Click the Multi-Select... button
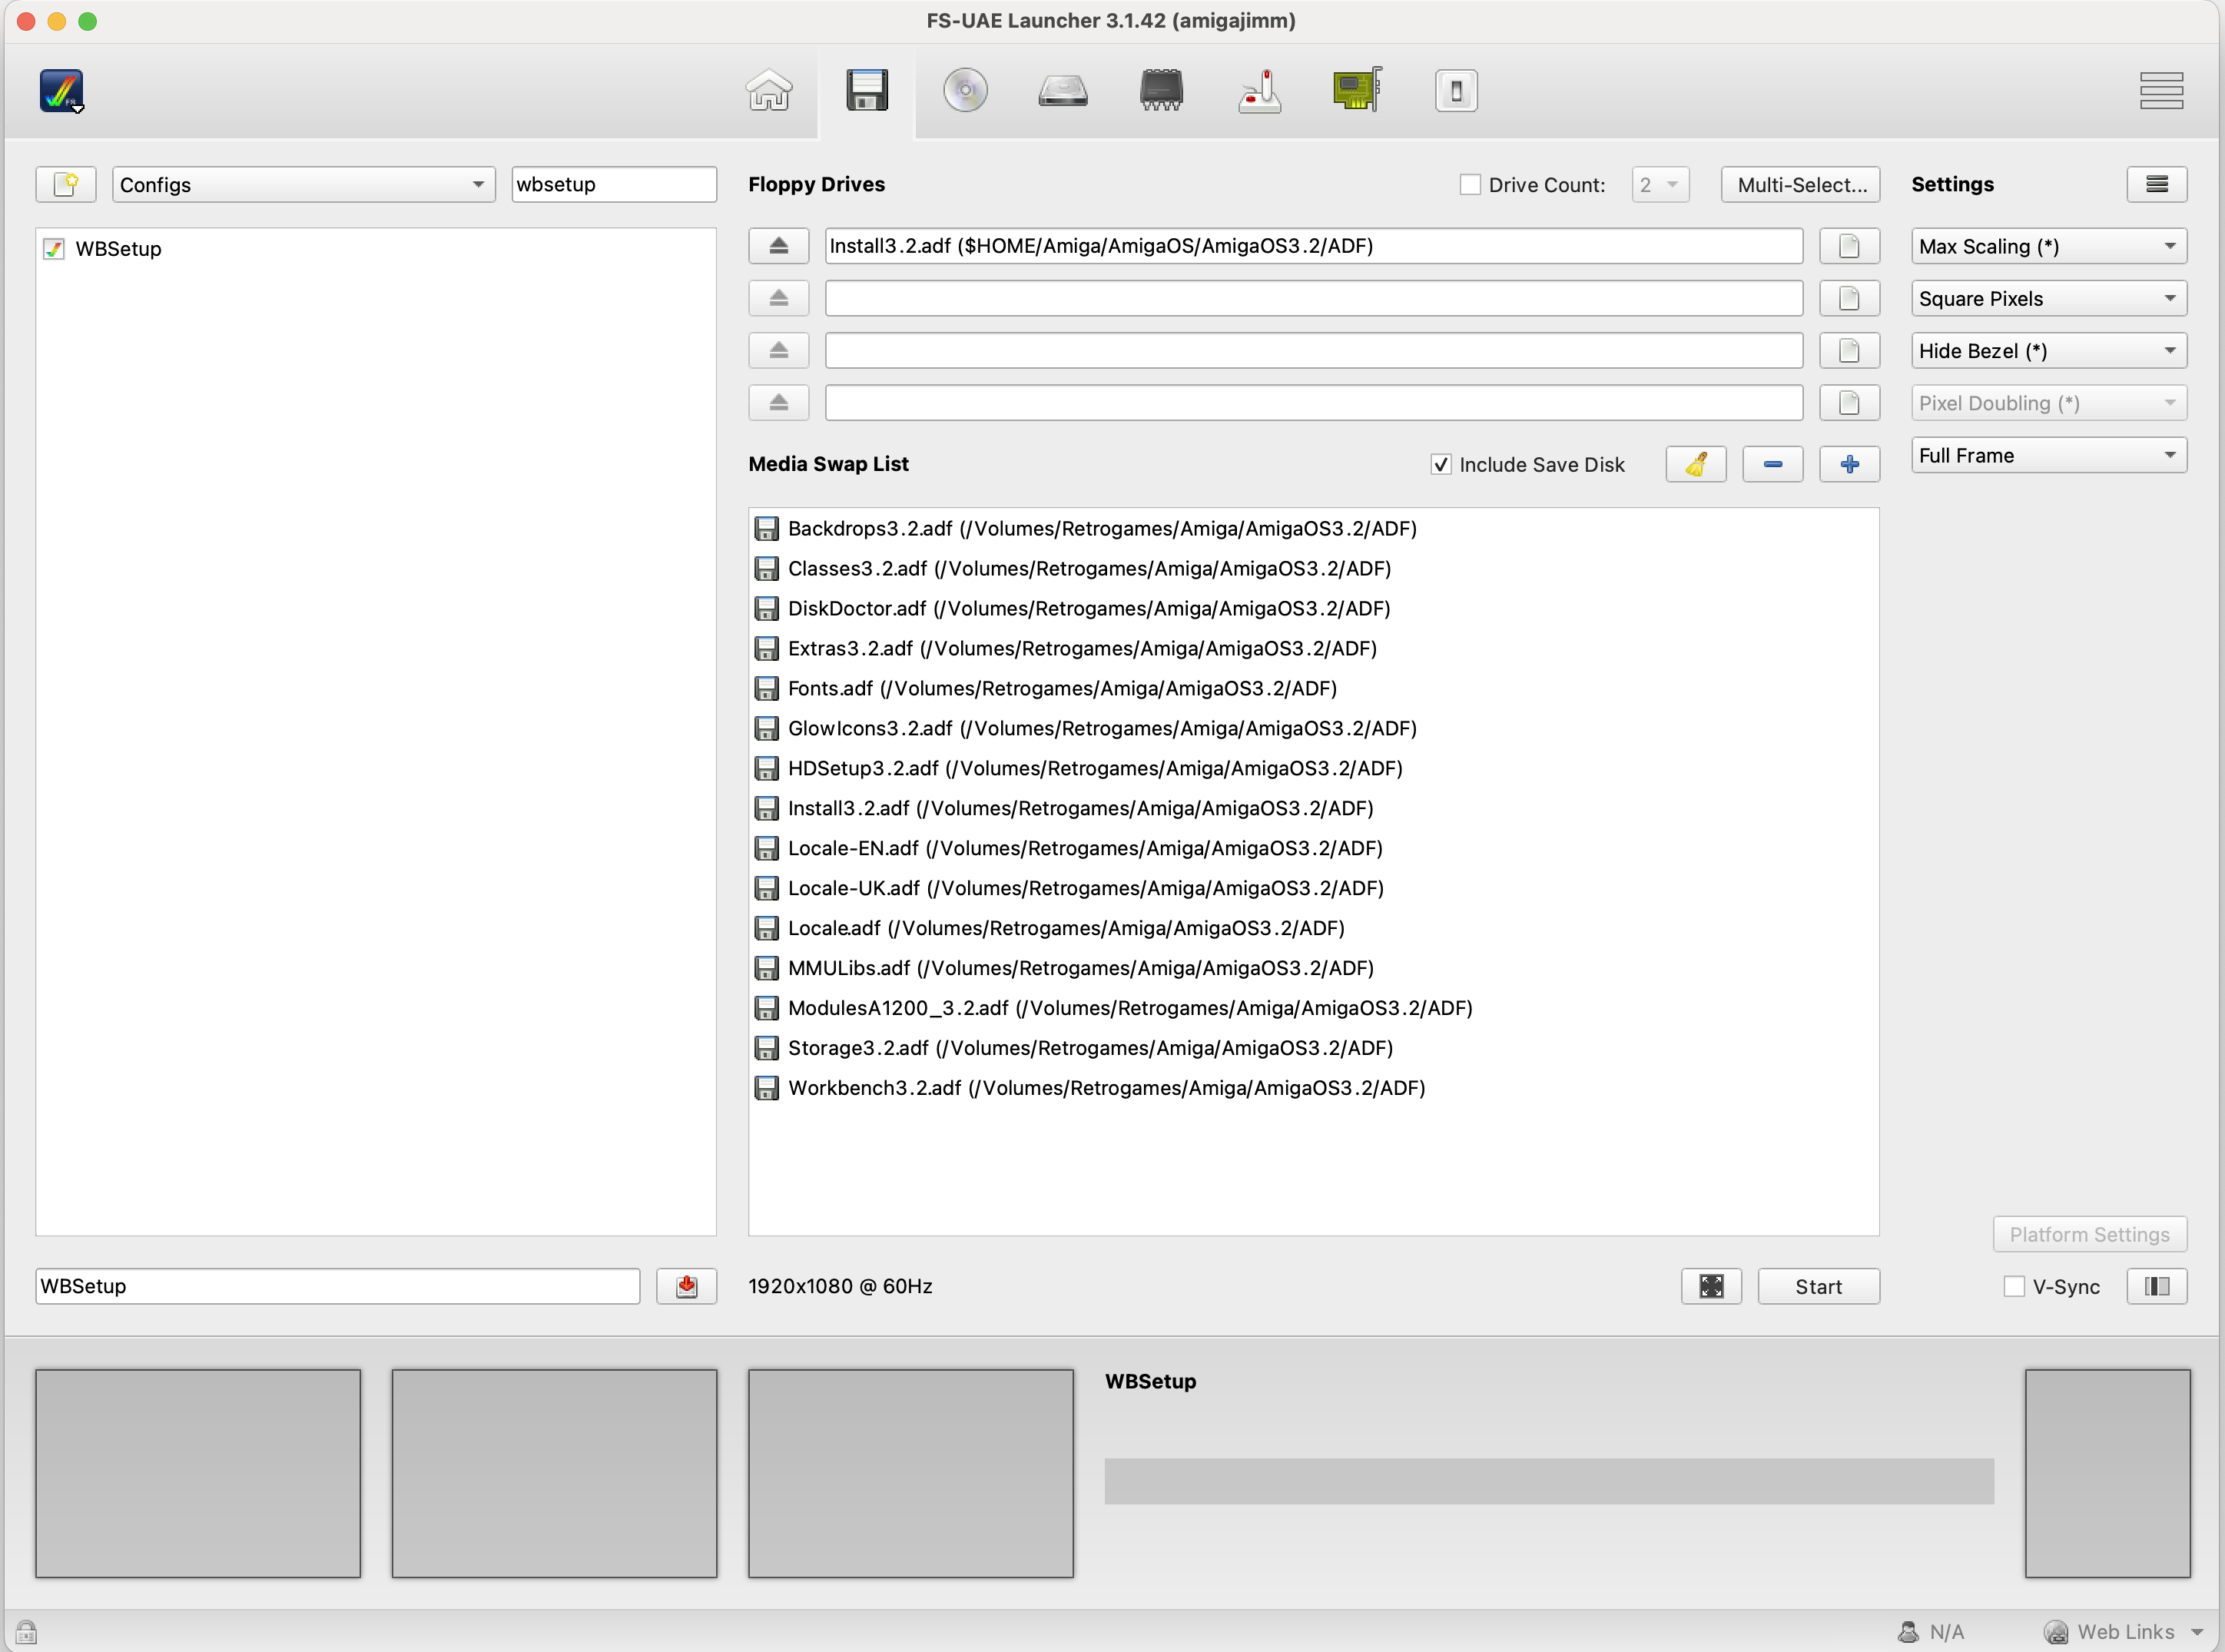Image resolution: width=2225 pixels, height=1652 pixels. tap(1800, 185)
